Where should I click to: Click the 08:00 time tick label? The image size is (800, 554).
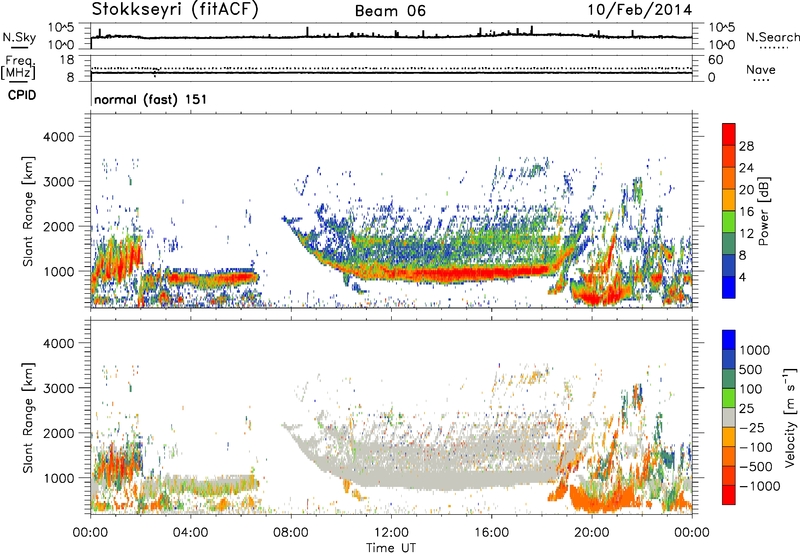(x=290, y=533)
